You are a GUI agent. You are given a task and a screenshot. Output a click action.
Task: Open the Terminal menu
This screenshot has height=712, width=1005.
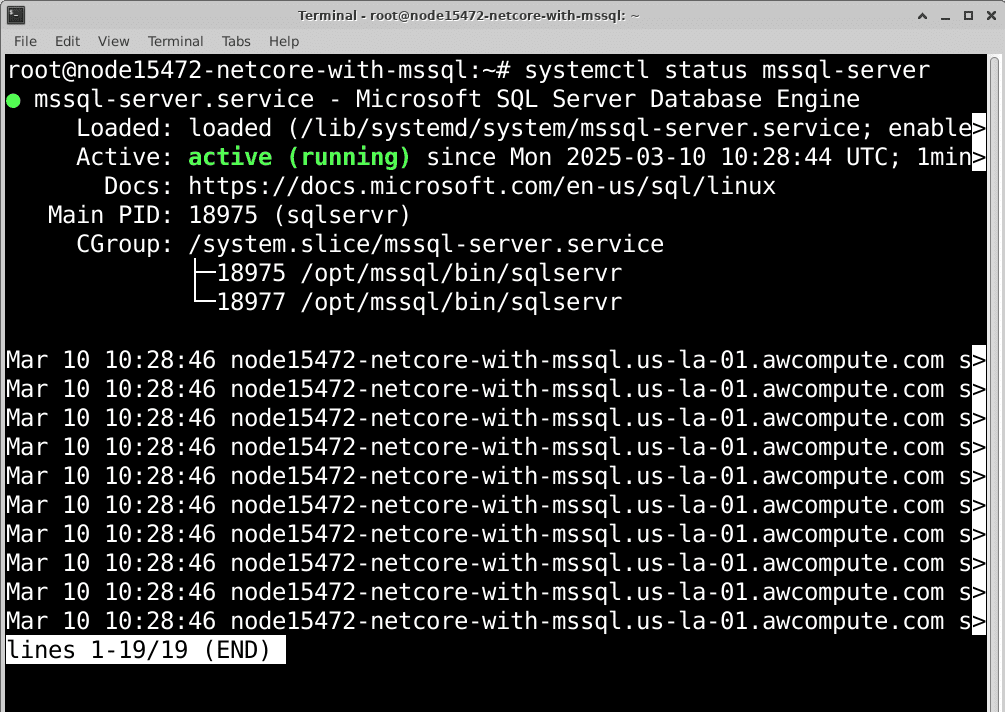click(175, 41)
